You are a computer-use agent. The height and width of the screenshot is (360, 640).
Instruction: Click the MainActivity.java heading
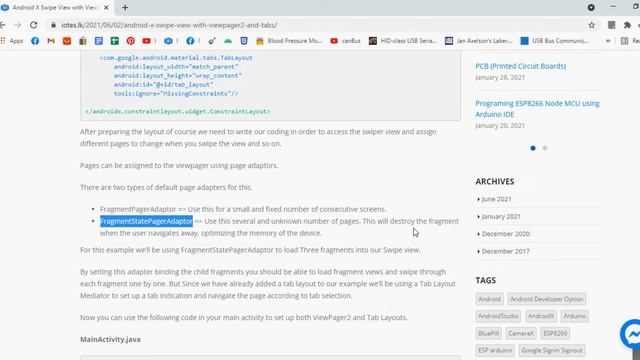click(x=110, y=339)
